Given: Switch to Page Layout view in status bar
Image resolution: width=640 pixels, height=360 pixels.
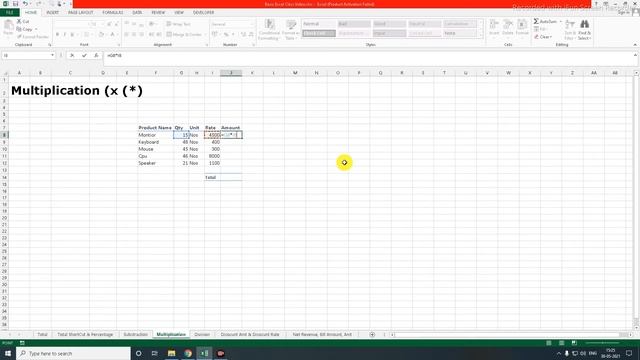Looking at the screenshot, I should click(562, 343).
